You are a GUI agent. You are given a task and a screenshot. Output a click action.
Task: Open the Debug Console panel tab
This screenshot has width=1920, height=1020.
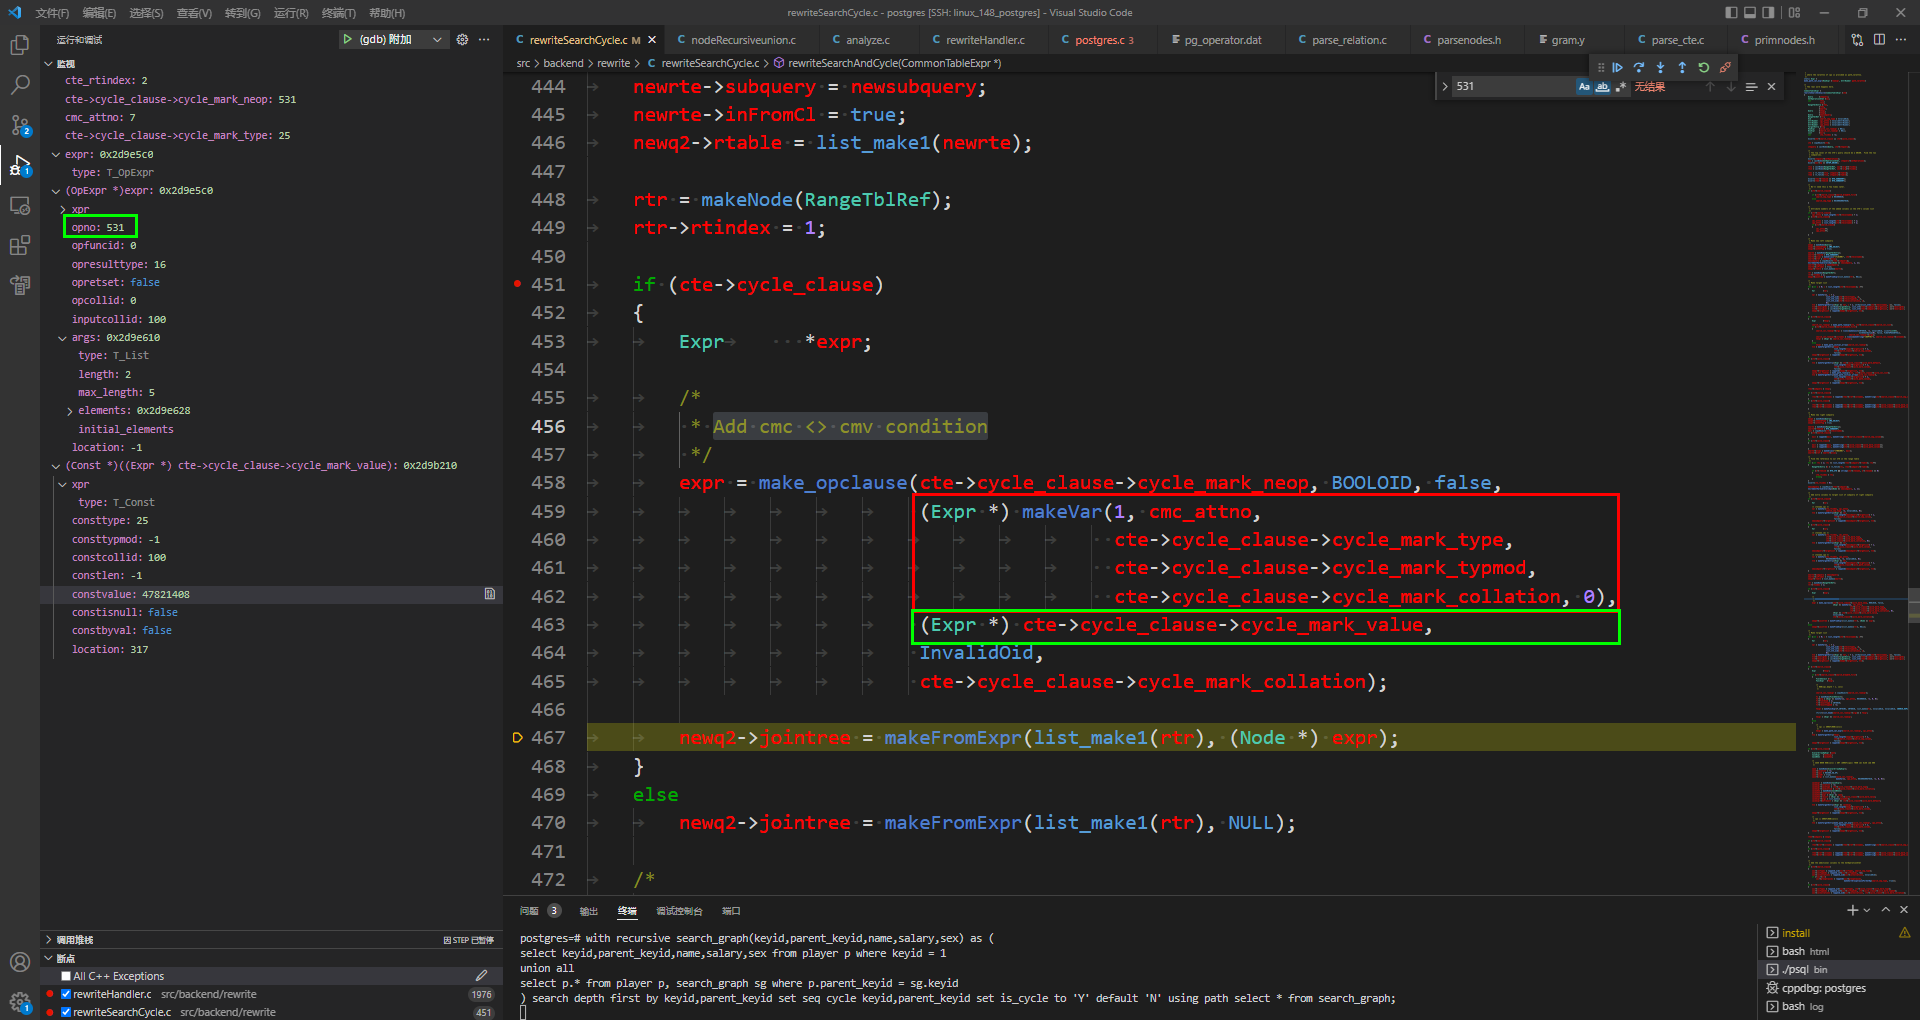tap(679, 911)
